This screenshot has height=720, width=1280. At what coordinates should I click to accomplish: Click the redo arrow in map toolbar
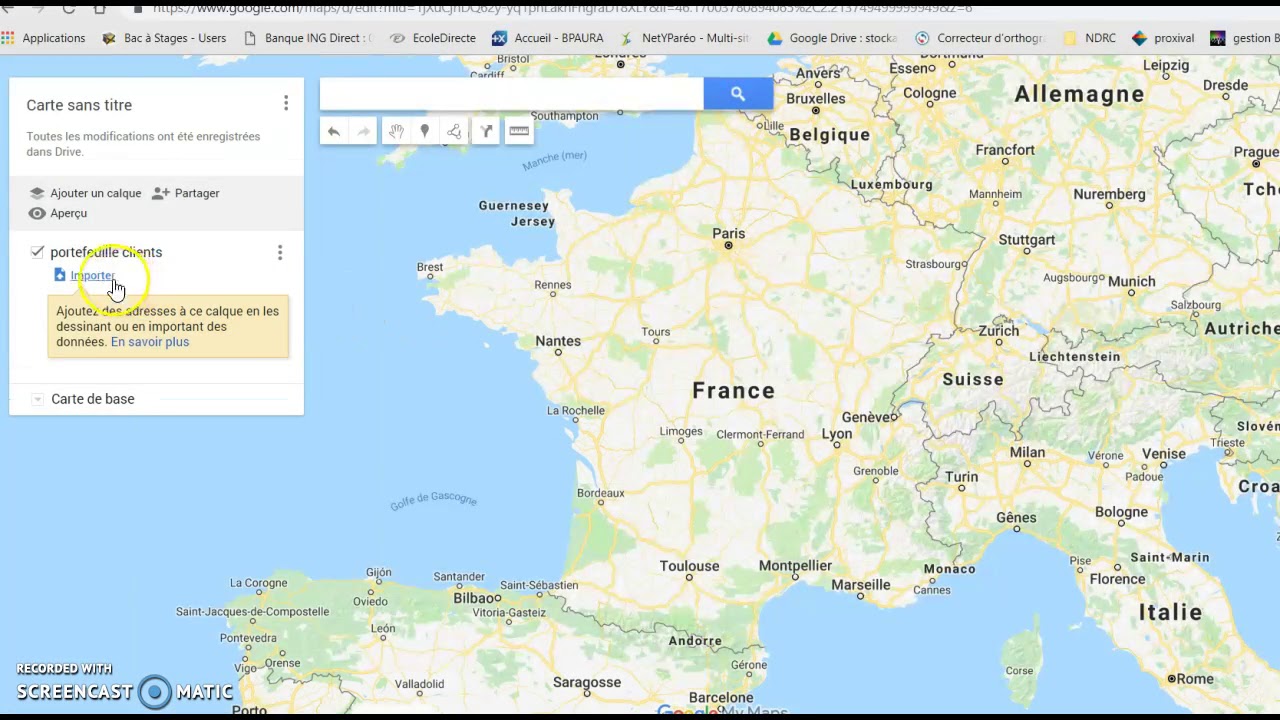(363, 132)
